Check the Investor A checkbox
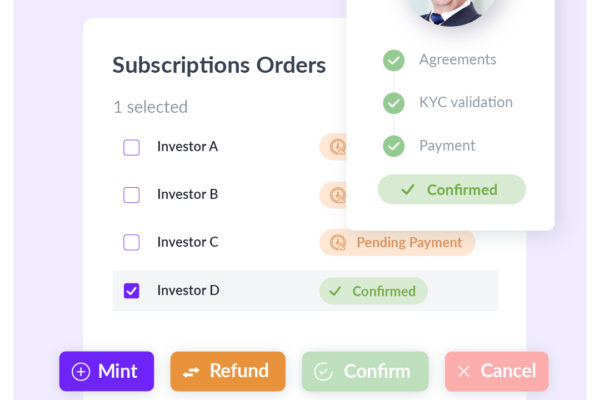This screenshot has width=600, height=400. coord(131,147)
